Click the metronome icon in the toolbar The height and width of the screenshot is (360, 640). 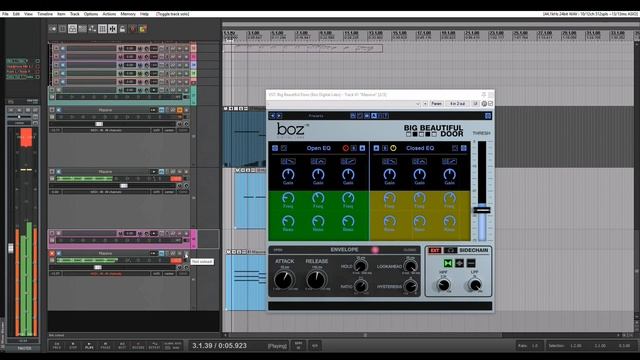pos(133,29)
